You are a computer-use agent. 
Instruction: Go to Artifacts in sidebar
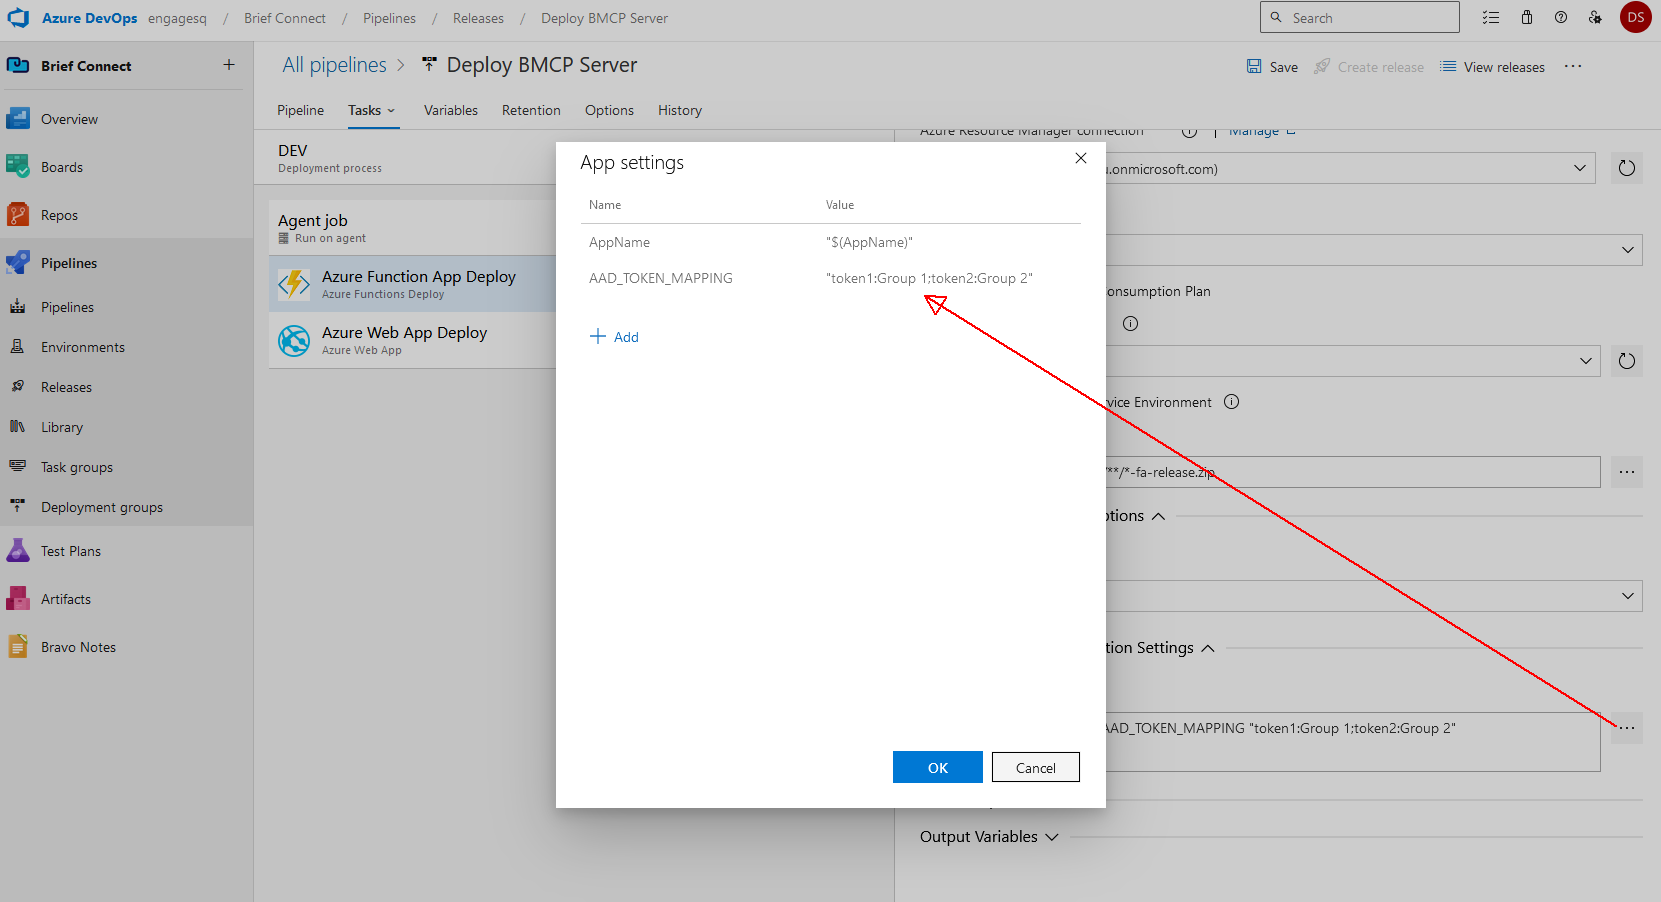(65, 599)
